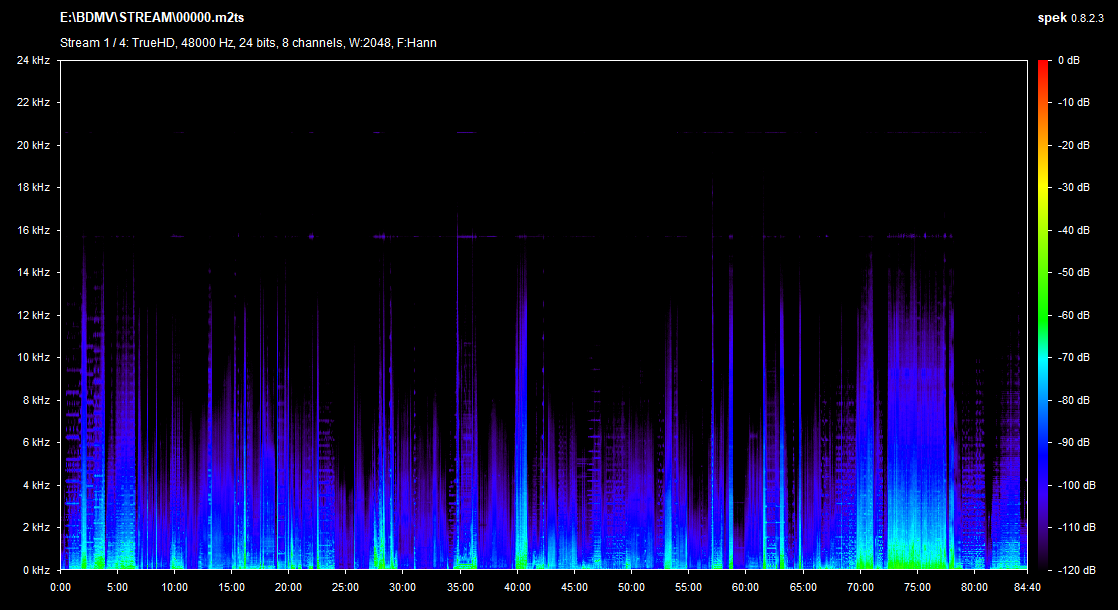Select the 40:00 time axis marker
Viewport: 1118px width, 610px height.
pos(517,587)
